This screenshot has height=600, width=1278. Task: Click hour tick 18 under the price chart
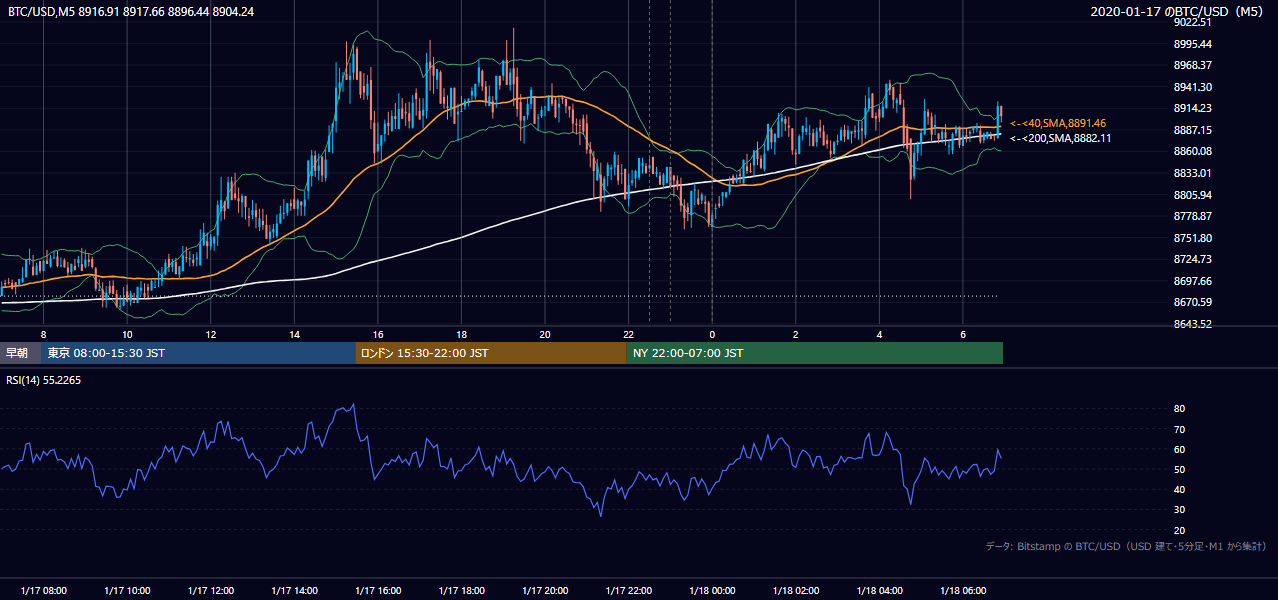click(461, 334)
